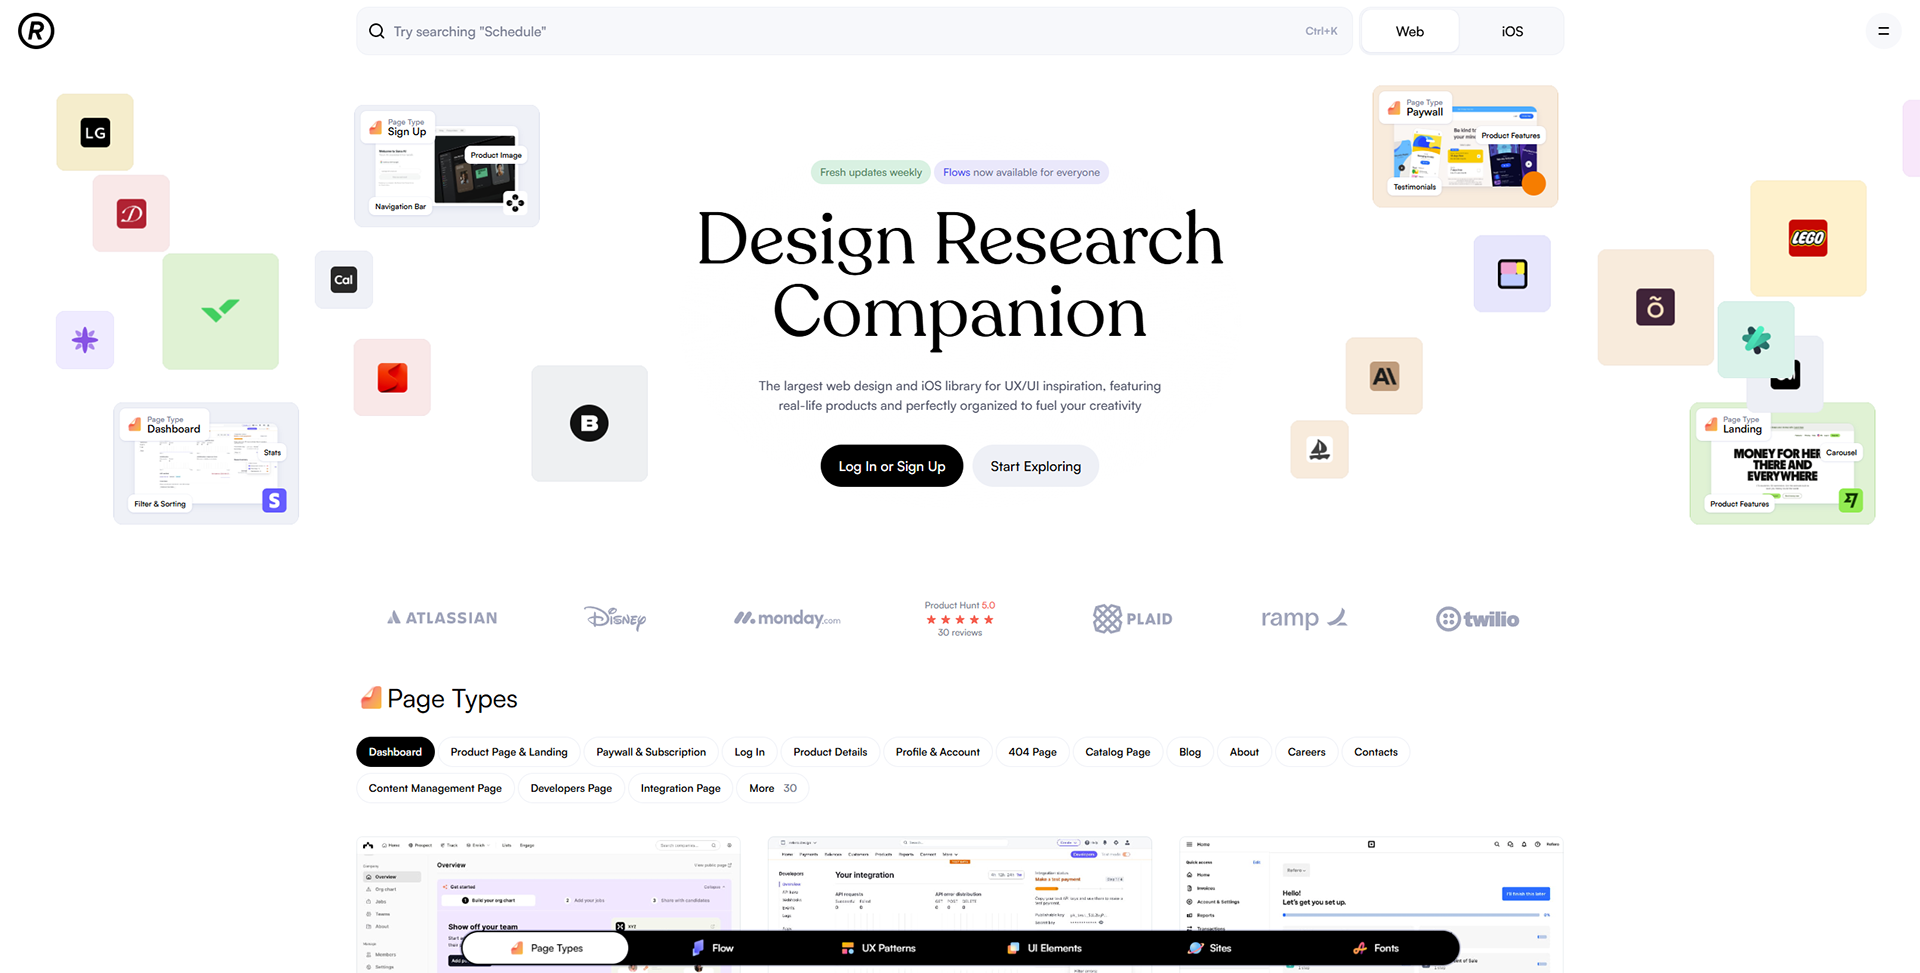Select Profile & Account chip
Image resolution: width=1920 pixels, height=973 pixels.
pyautogui.click(x=938, y=752)
